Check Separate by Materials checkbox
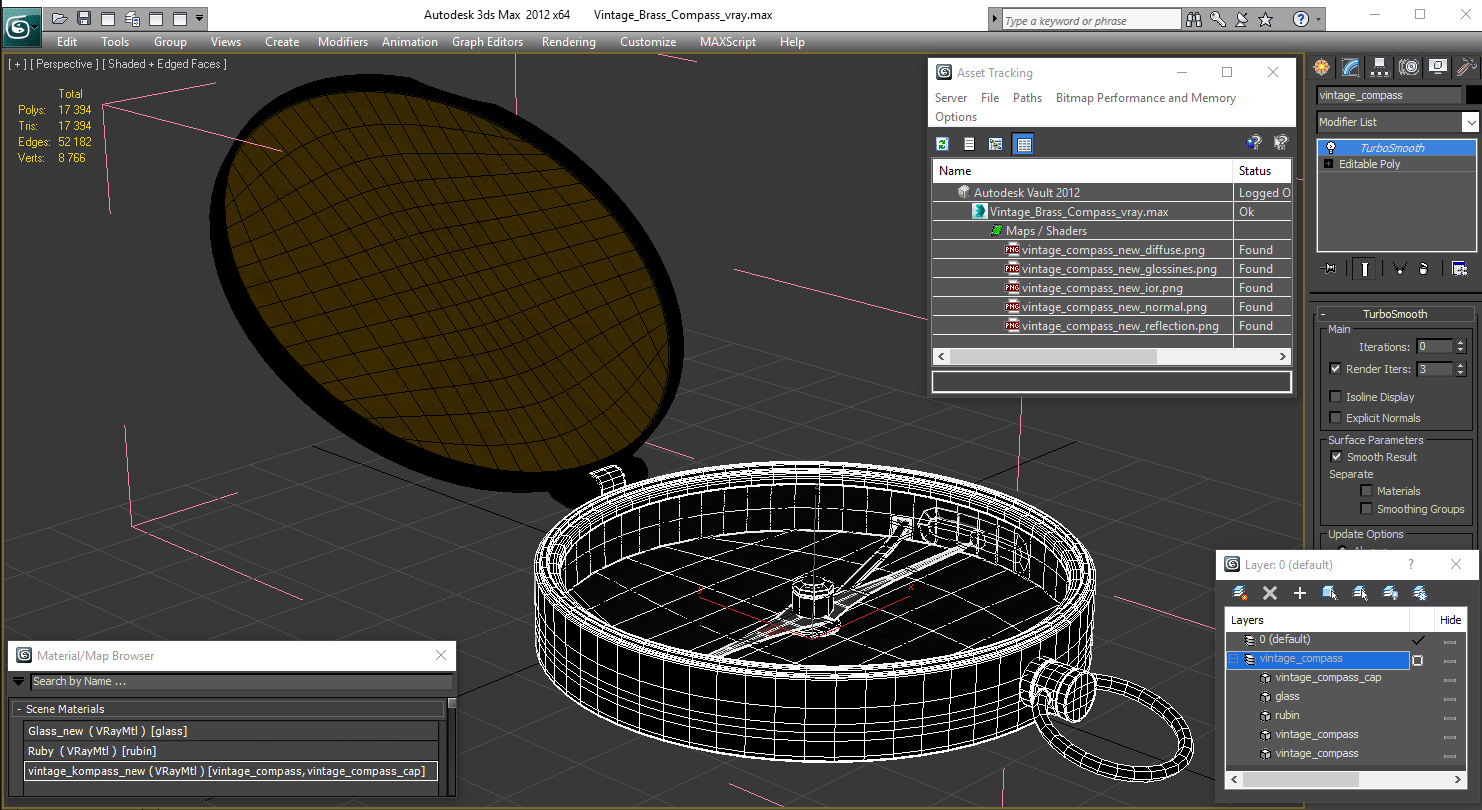Image resolution: width=1482 pixels, height=810 pixels. coord(1366,491)
